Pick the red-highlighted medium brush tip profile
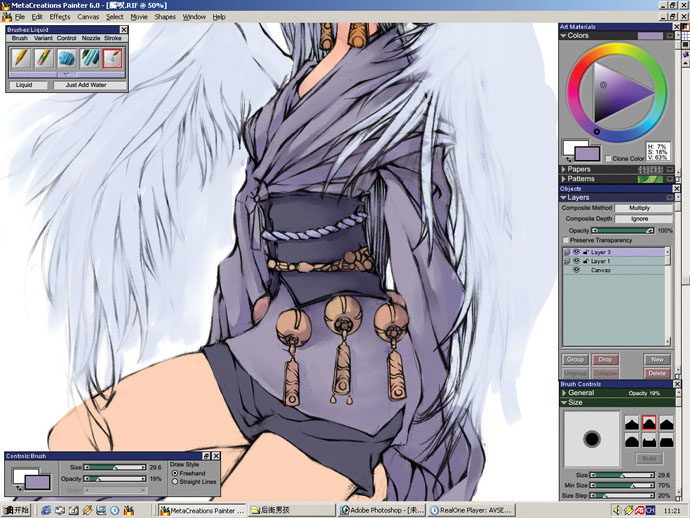 tap(649, 423)
